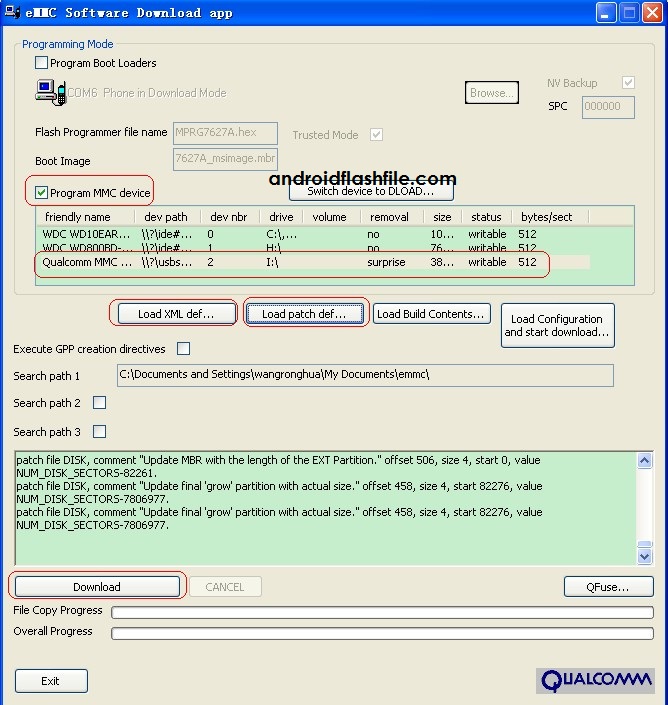Click the NUM_DISK_SECTORS-82261 log line
Image resolution: width=668 pixels, height=705 pixels.
87,473
